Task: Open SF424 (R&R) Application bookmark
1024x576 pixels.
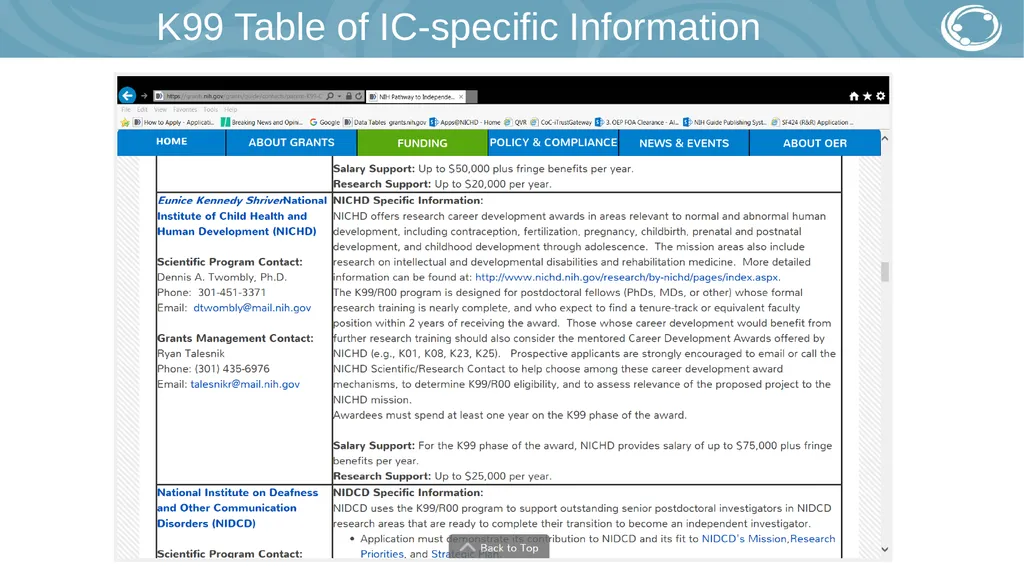Action: click(812, 122)
